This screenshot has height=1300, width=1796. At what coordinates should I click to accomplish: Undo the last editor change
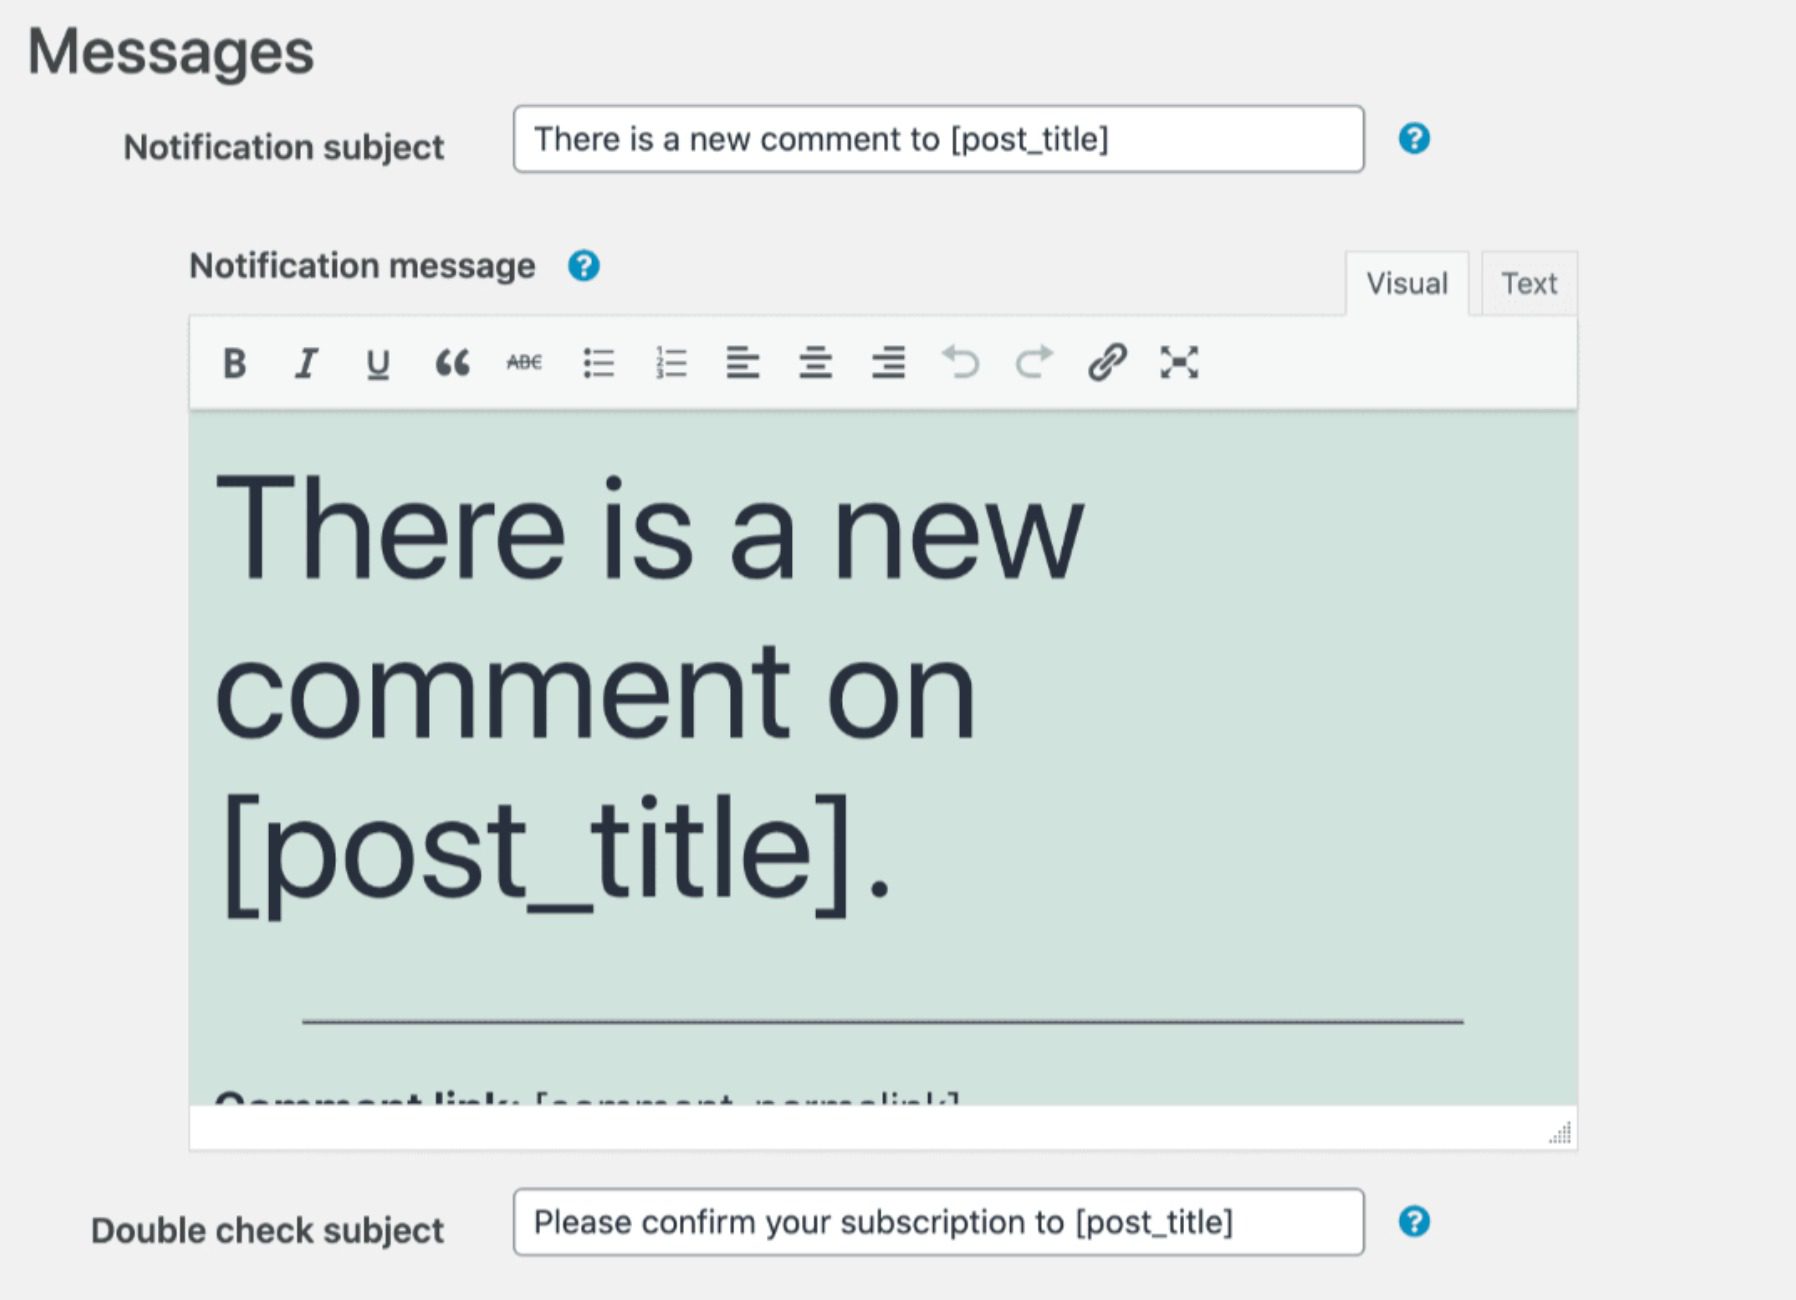(963, 363)
